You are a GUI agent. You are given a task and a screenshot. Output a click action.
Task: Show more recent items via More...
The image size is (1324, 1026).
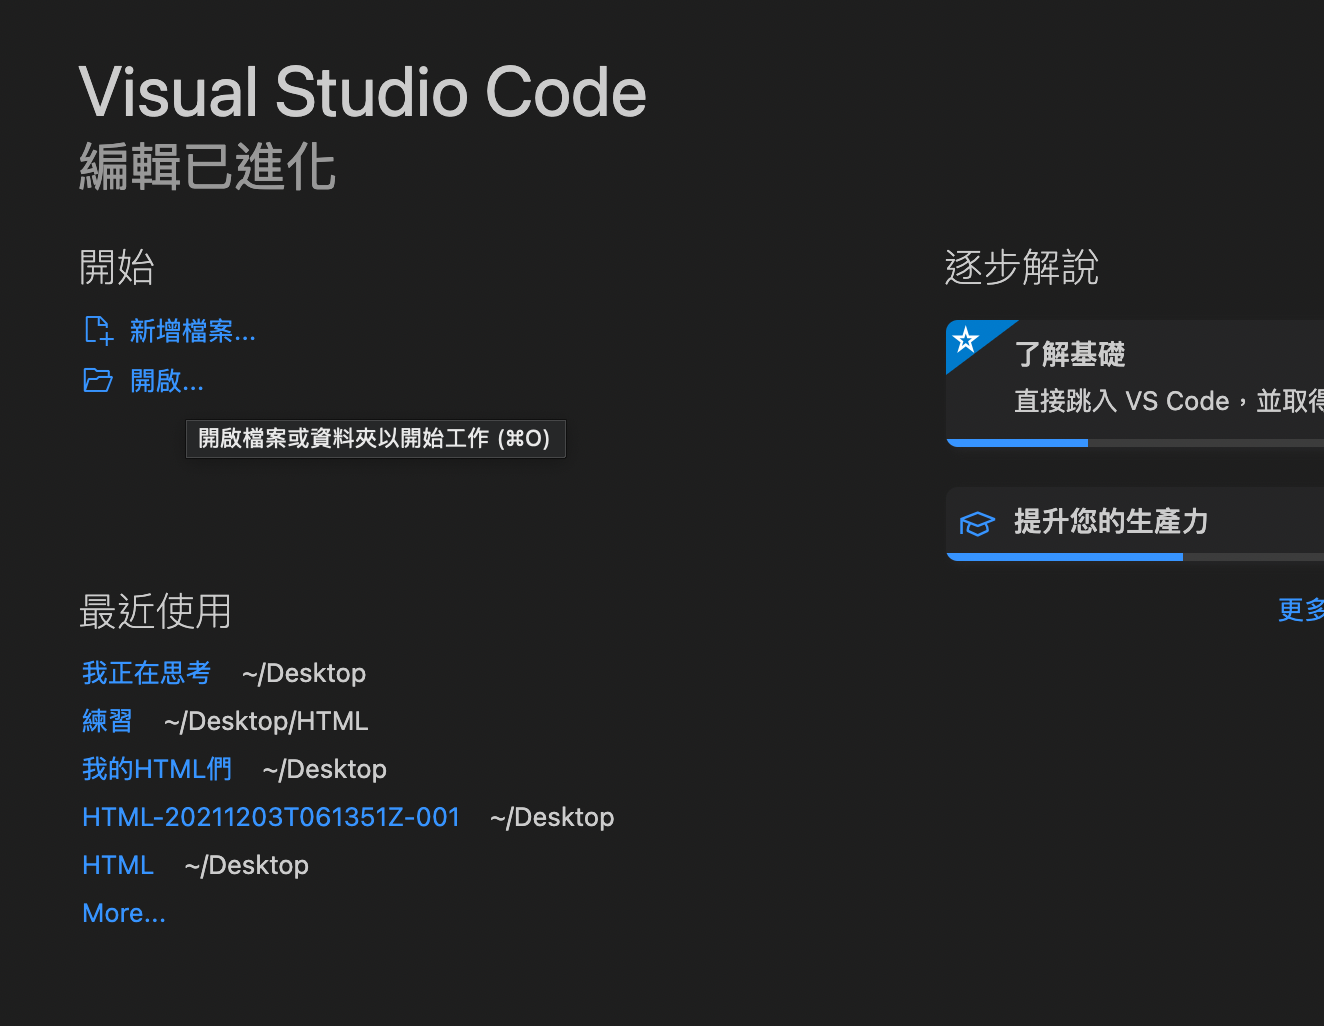124,913
